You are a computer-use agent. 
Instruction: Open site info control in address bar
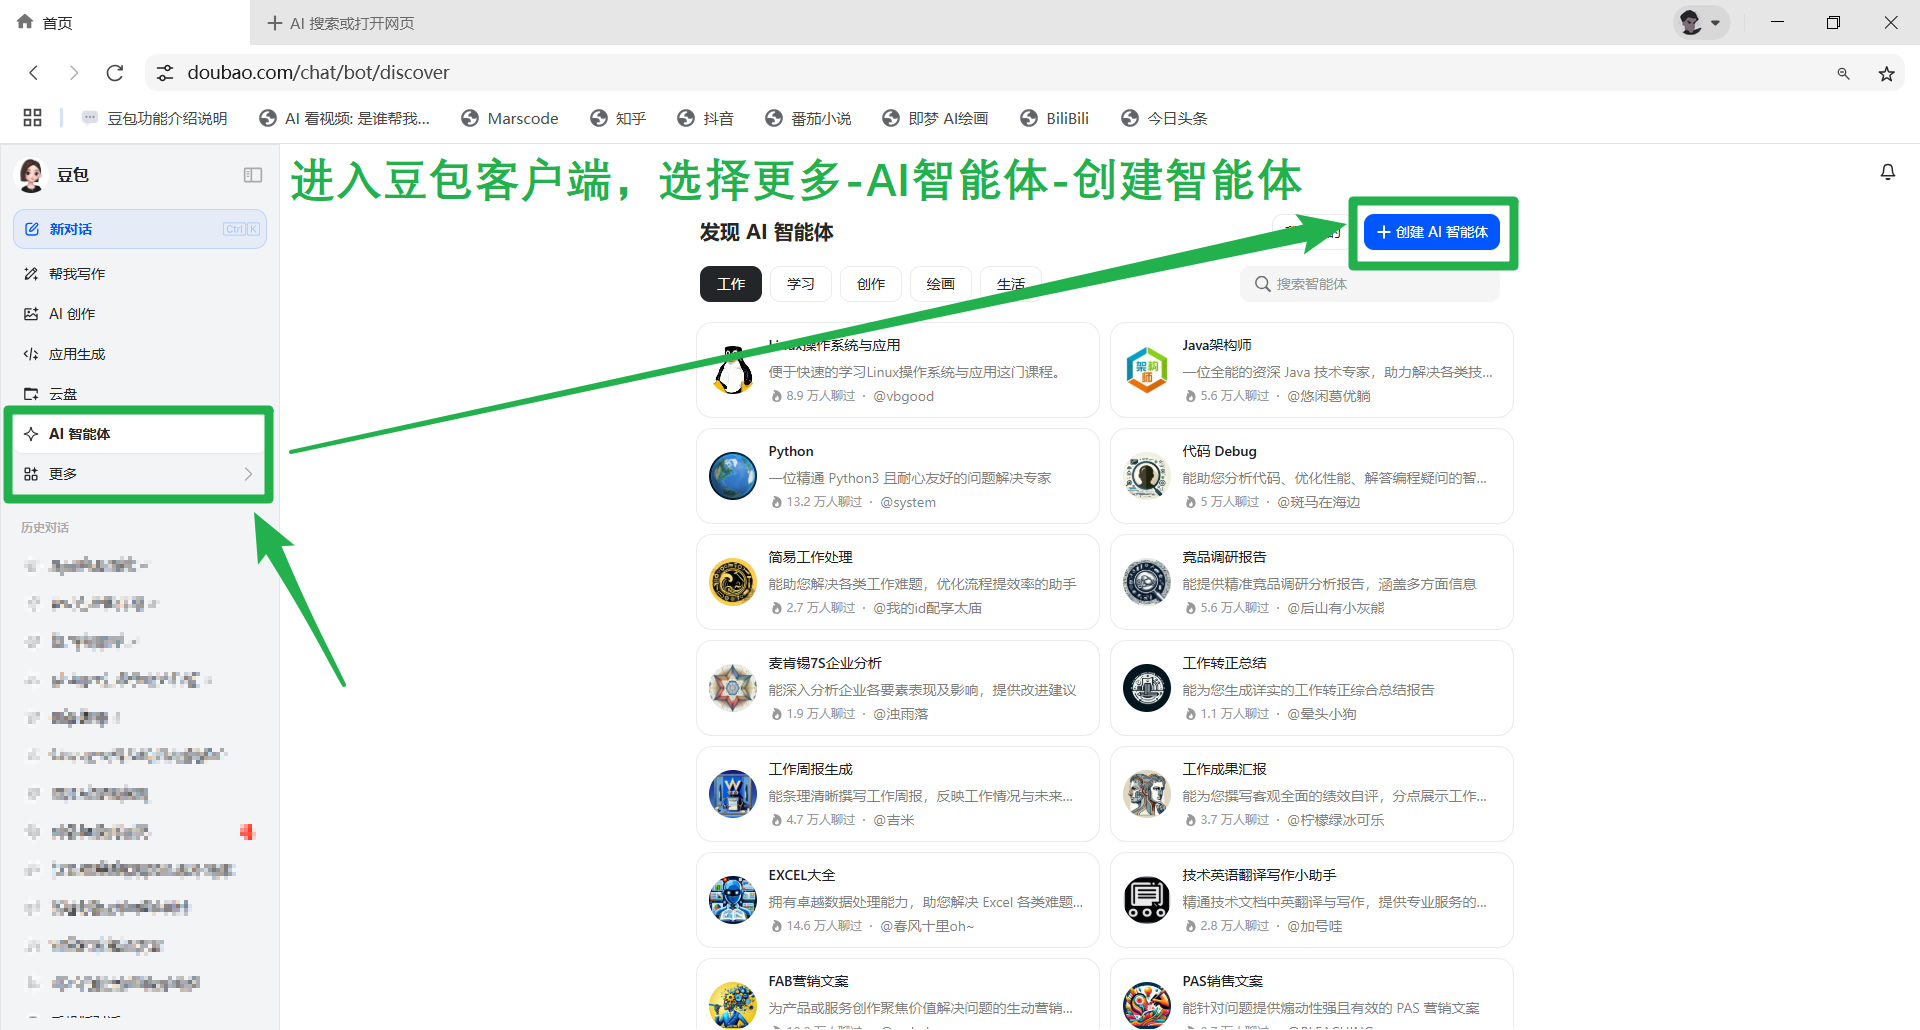click(x=165, y=73)
